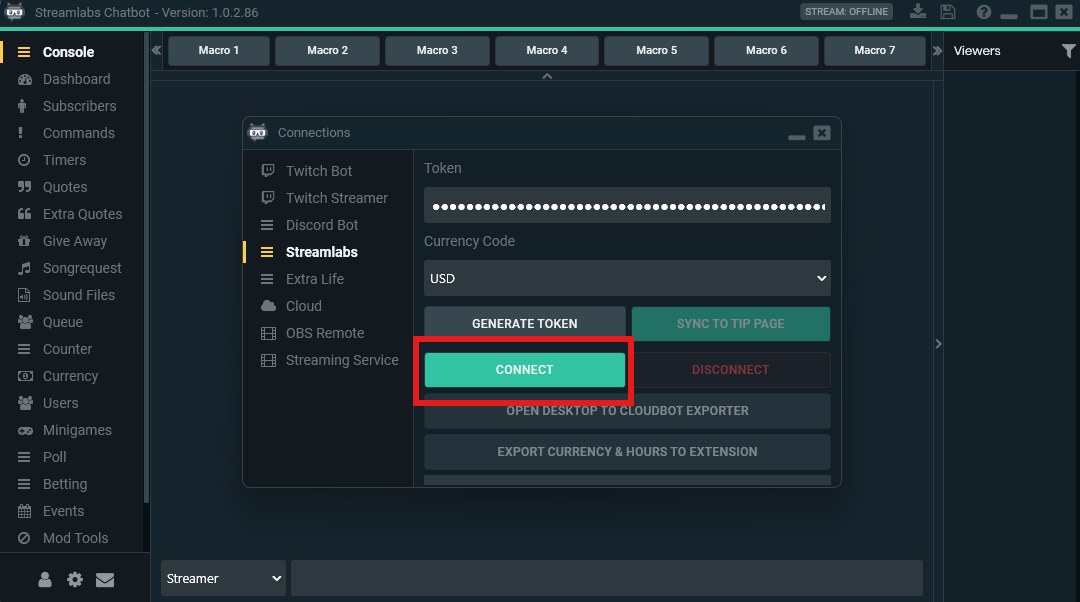Click the Viewers filter funnel icon

click(x=1068, y=51)
